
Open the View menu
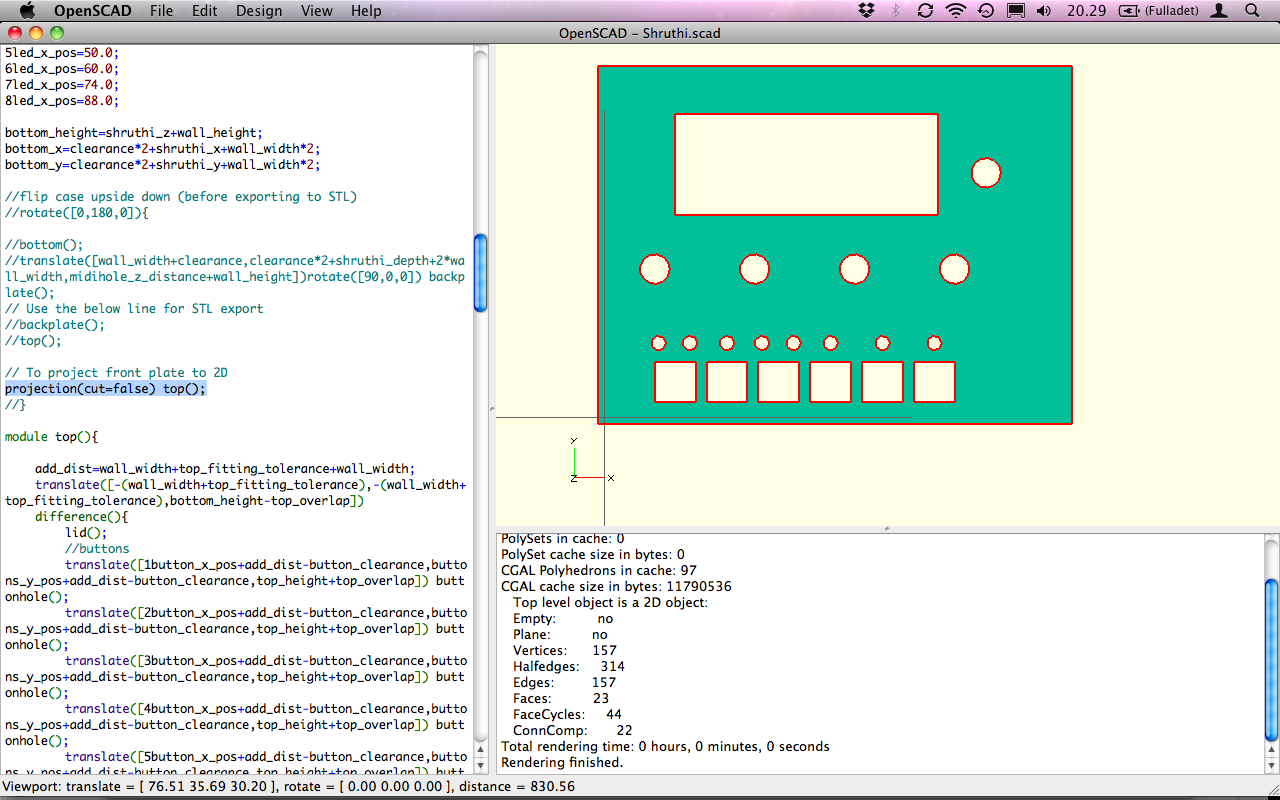[x=317, y=11]
